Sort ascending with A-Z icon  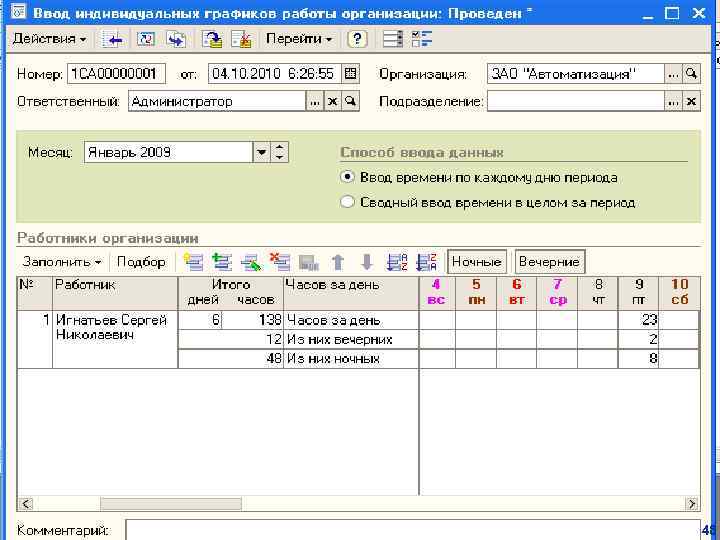[397, 262]
